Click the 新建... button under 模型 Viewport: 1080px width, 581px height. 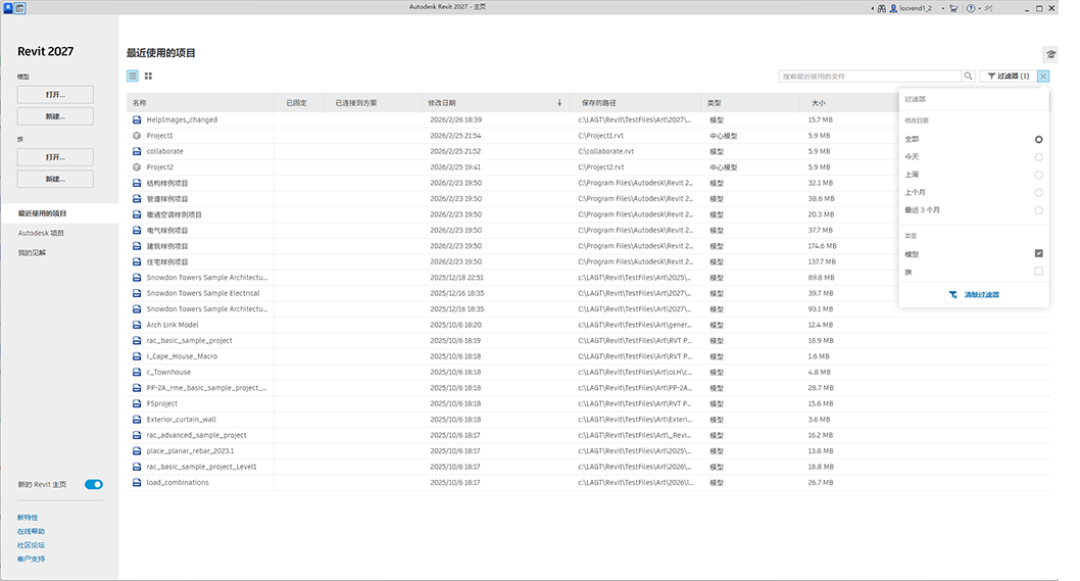coord(55,116)
